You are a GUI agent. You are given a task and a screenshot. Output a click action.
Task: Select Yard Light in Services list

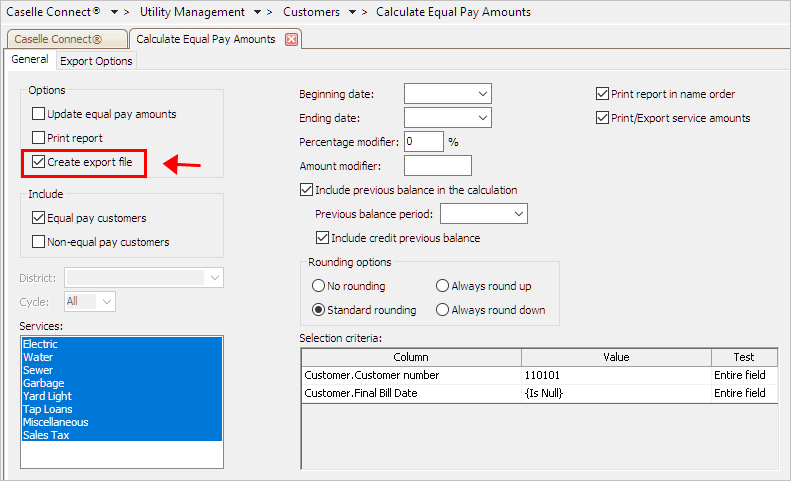pos(122,396)
